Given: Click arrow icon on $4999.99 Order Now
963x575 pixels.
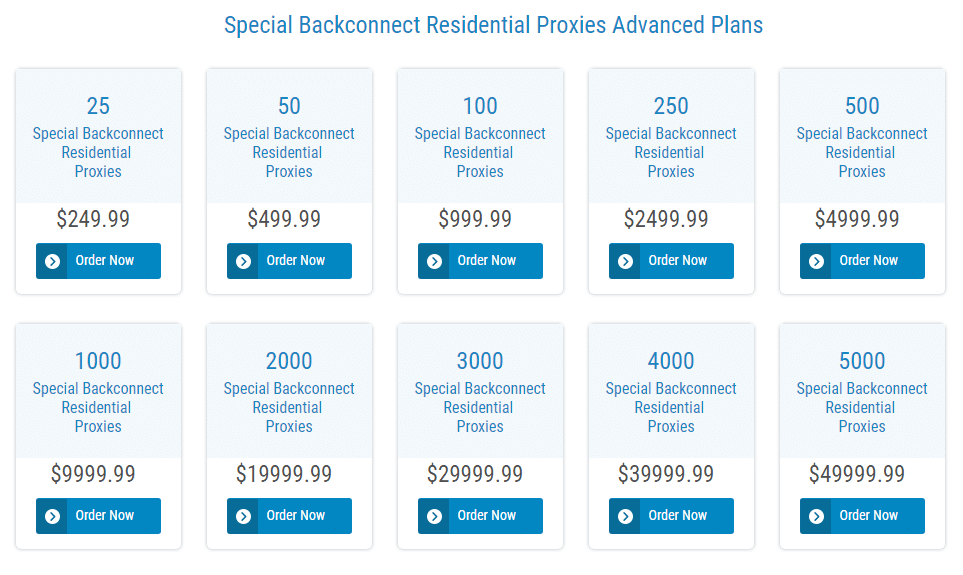Looking at the screenshot, I should 817,261.
